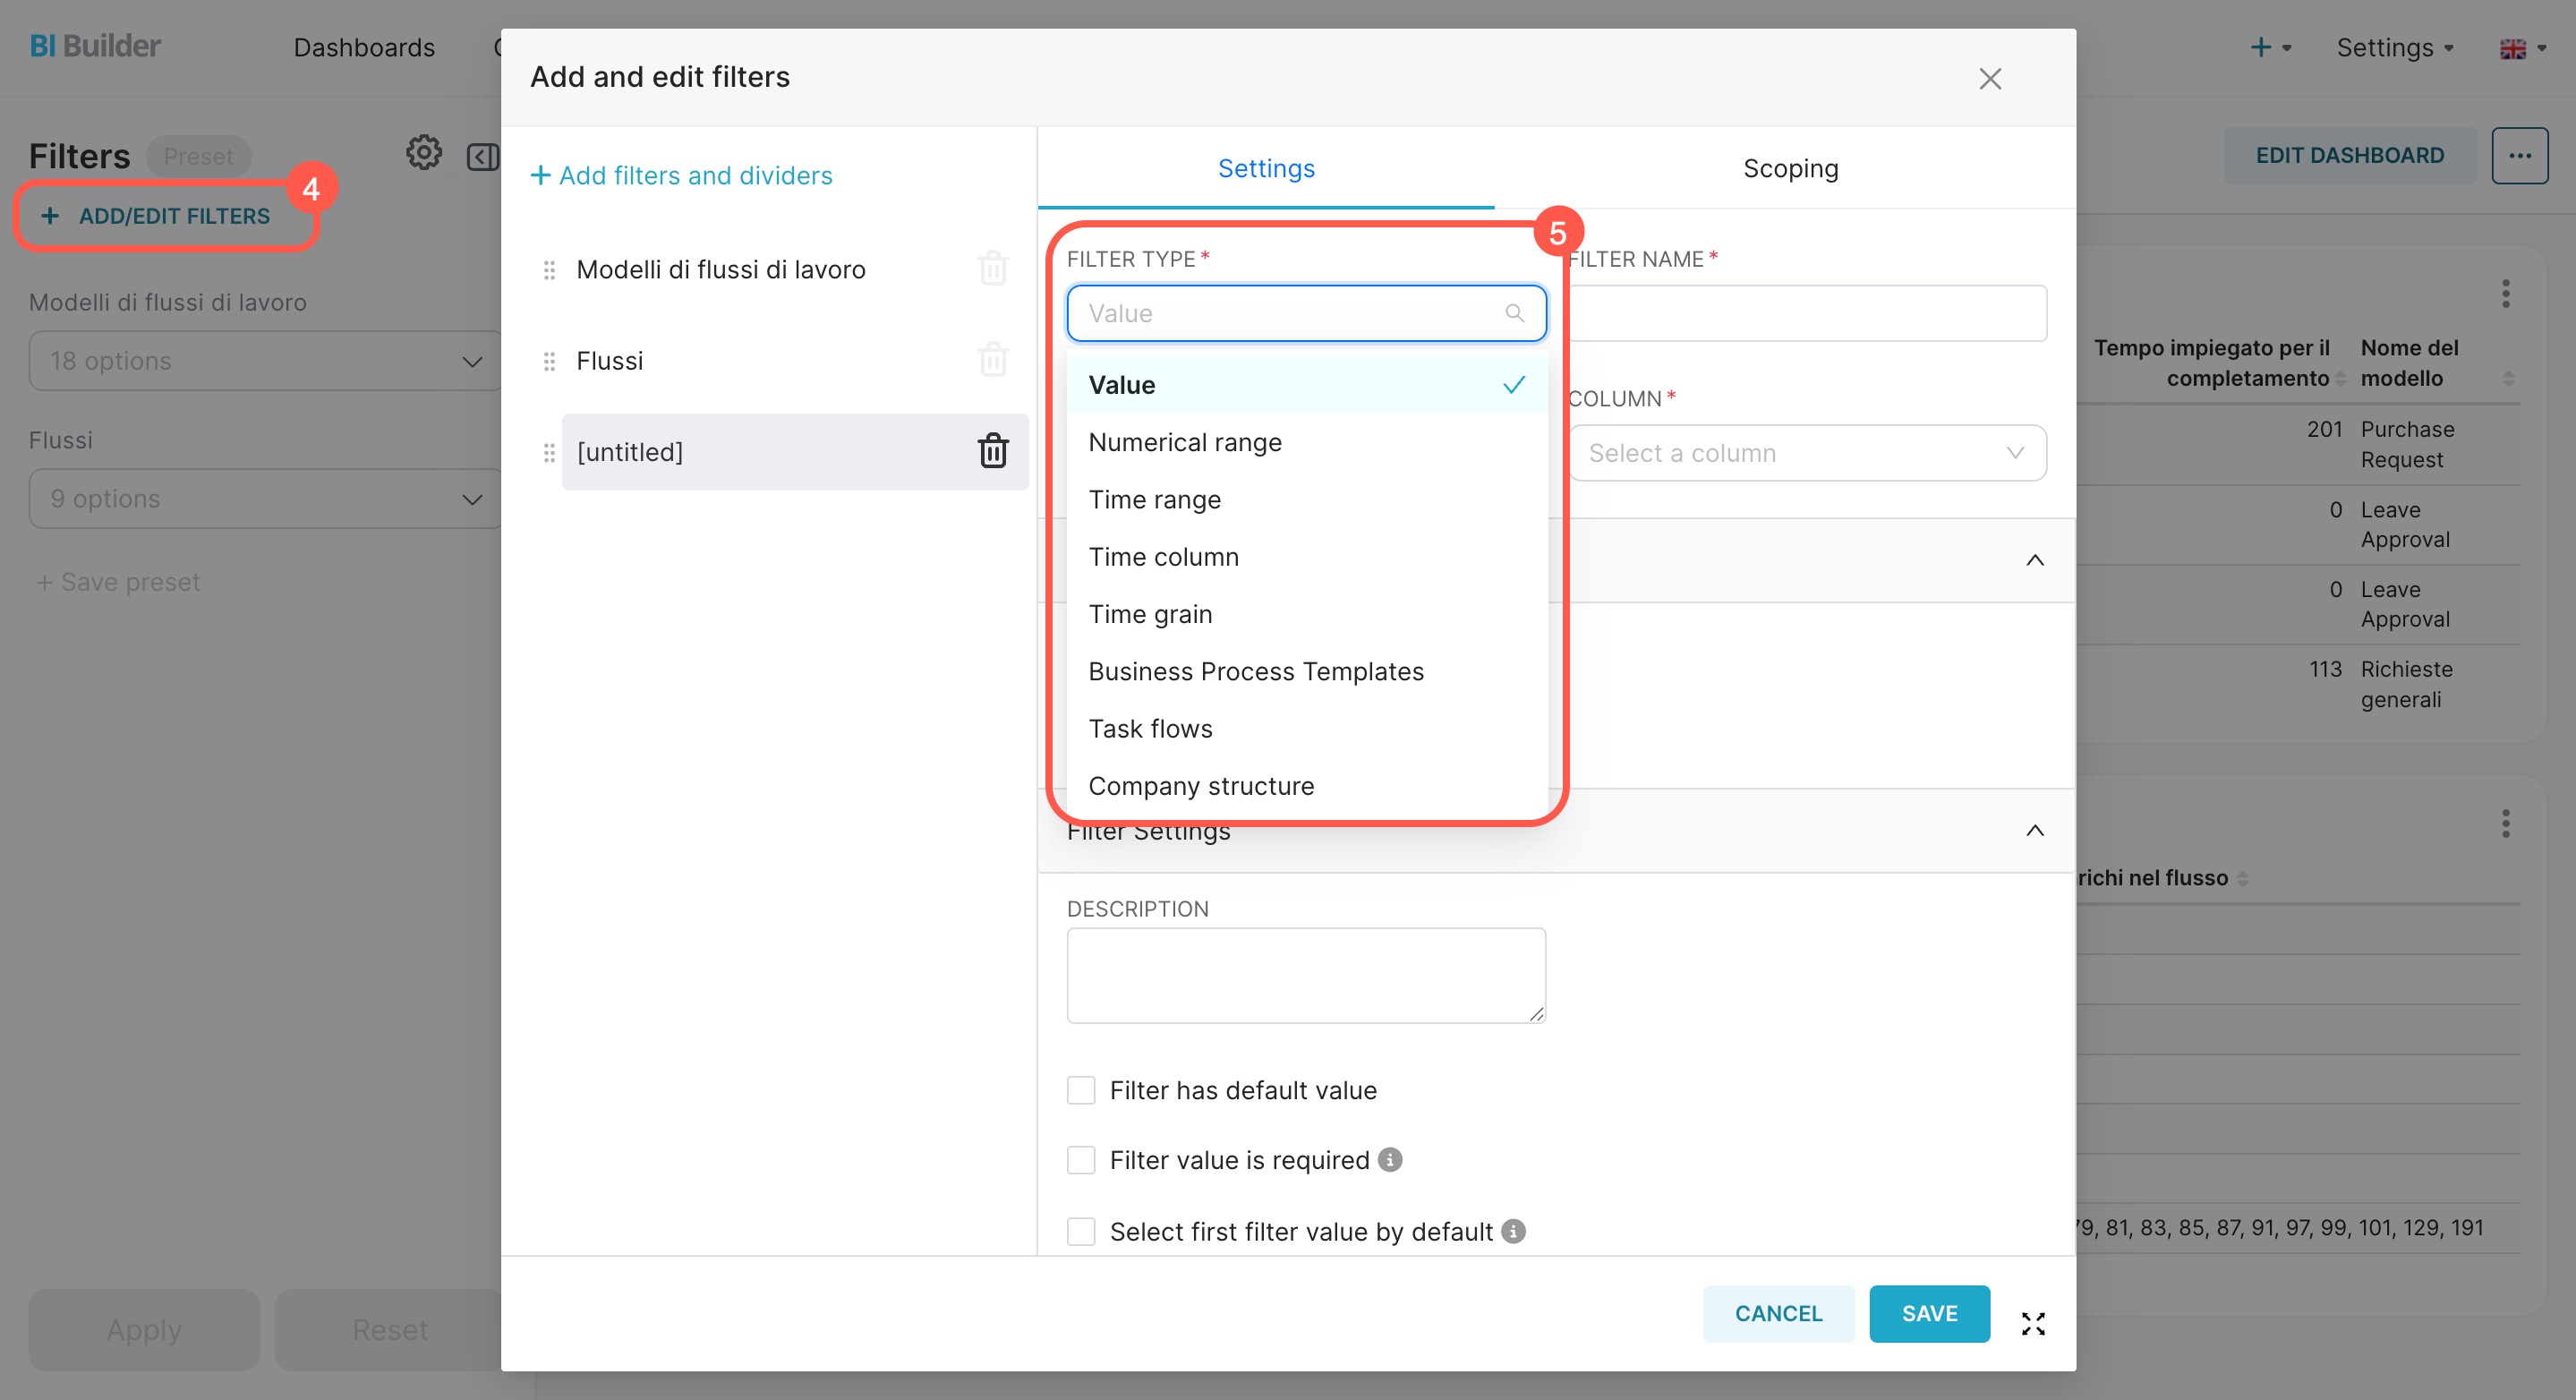2576x1400 pixels.
Task: Click the fullscreen expand icon beside Save
Action: coord(2032,1323)
